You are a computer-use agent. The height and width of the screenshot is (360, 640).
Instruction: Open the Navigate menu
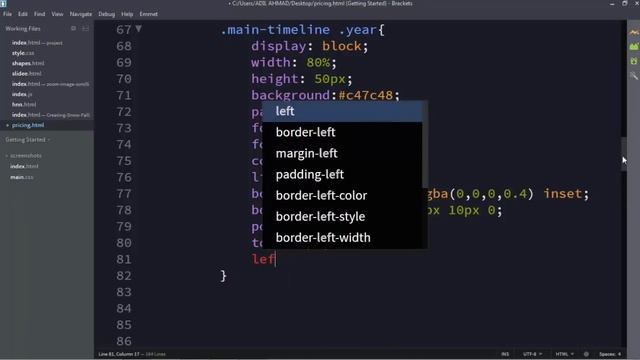(81, 14)
